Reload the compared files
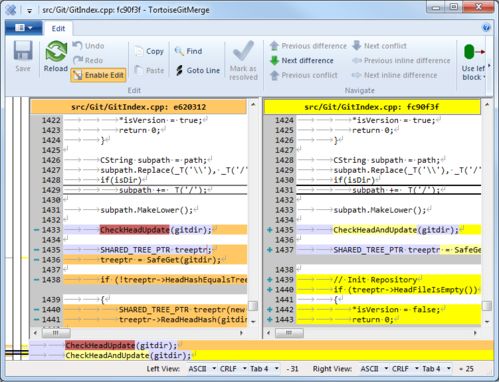 pyautogui.click(x=56, y=56)
